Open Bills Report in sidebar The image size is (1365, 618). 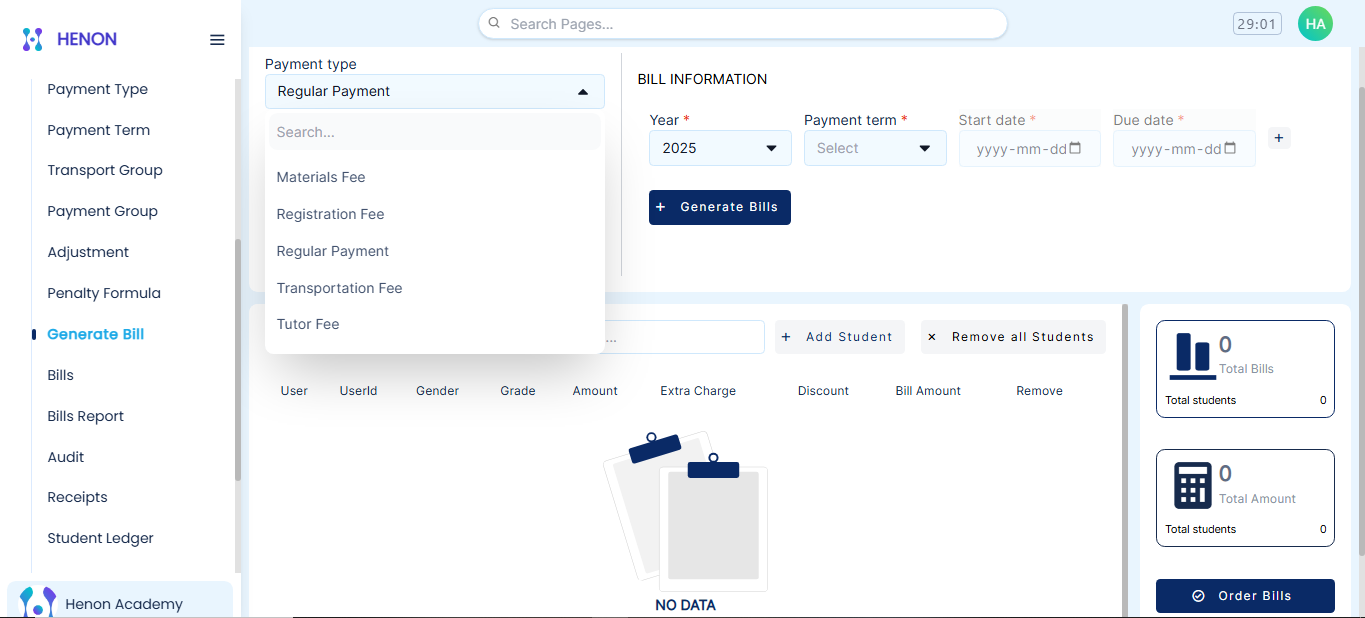86,416
